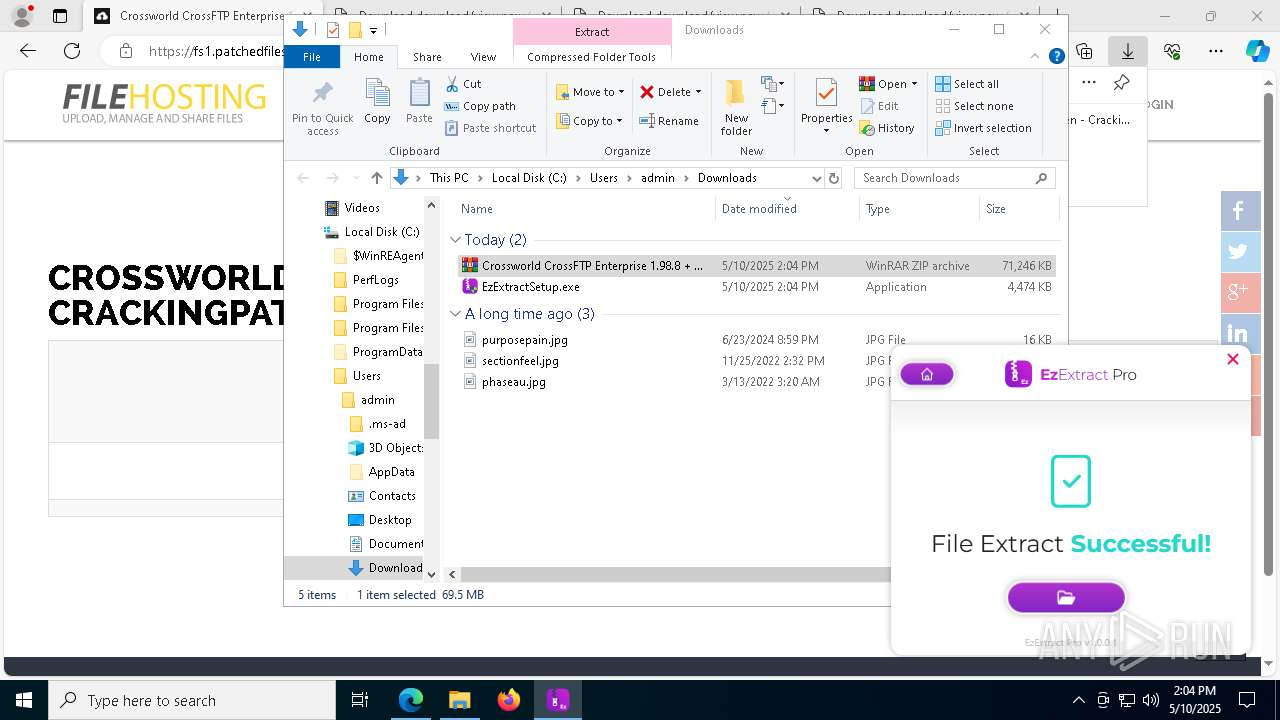Click Type here to search box
The image size is (1280, 720).
pyautogui.click(x=192, y=700)
